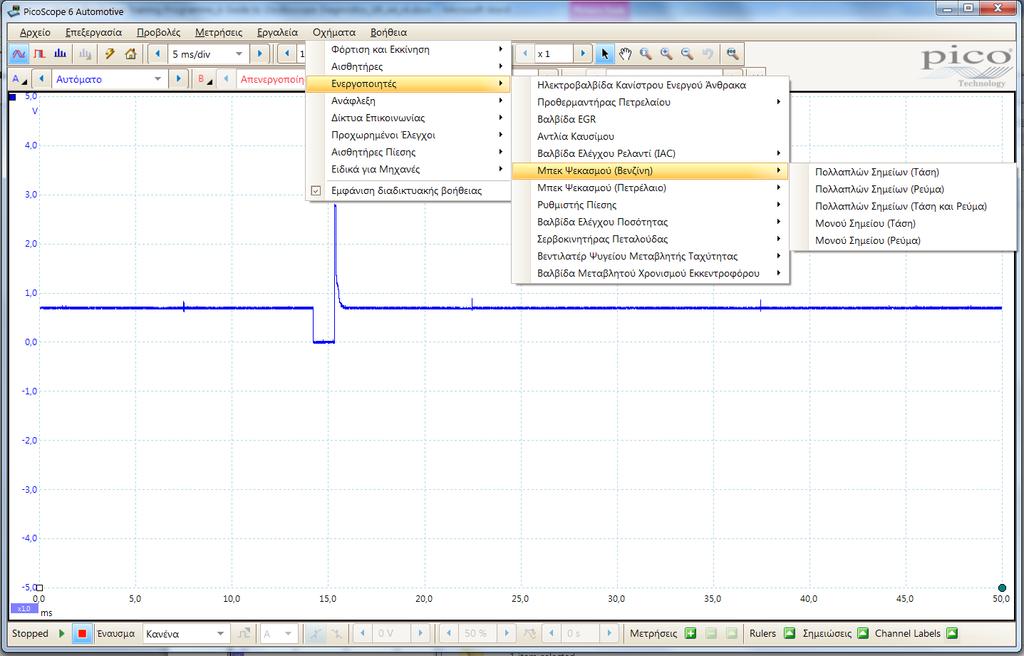The image size is (1024, 656).
Task: Click the Σημειώσεις notes icon
Action: (863, 633)
